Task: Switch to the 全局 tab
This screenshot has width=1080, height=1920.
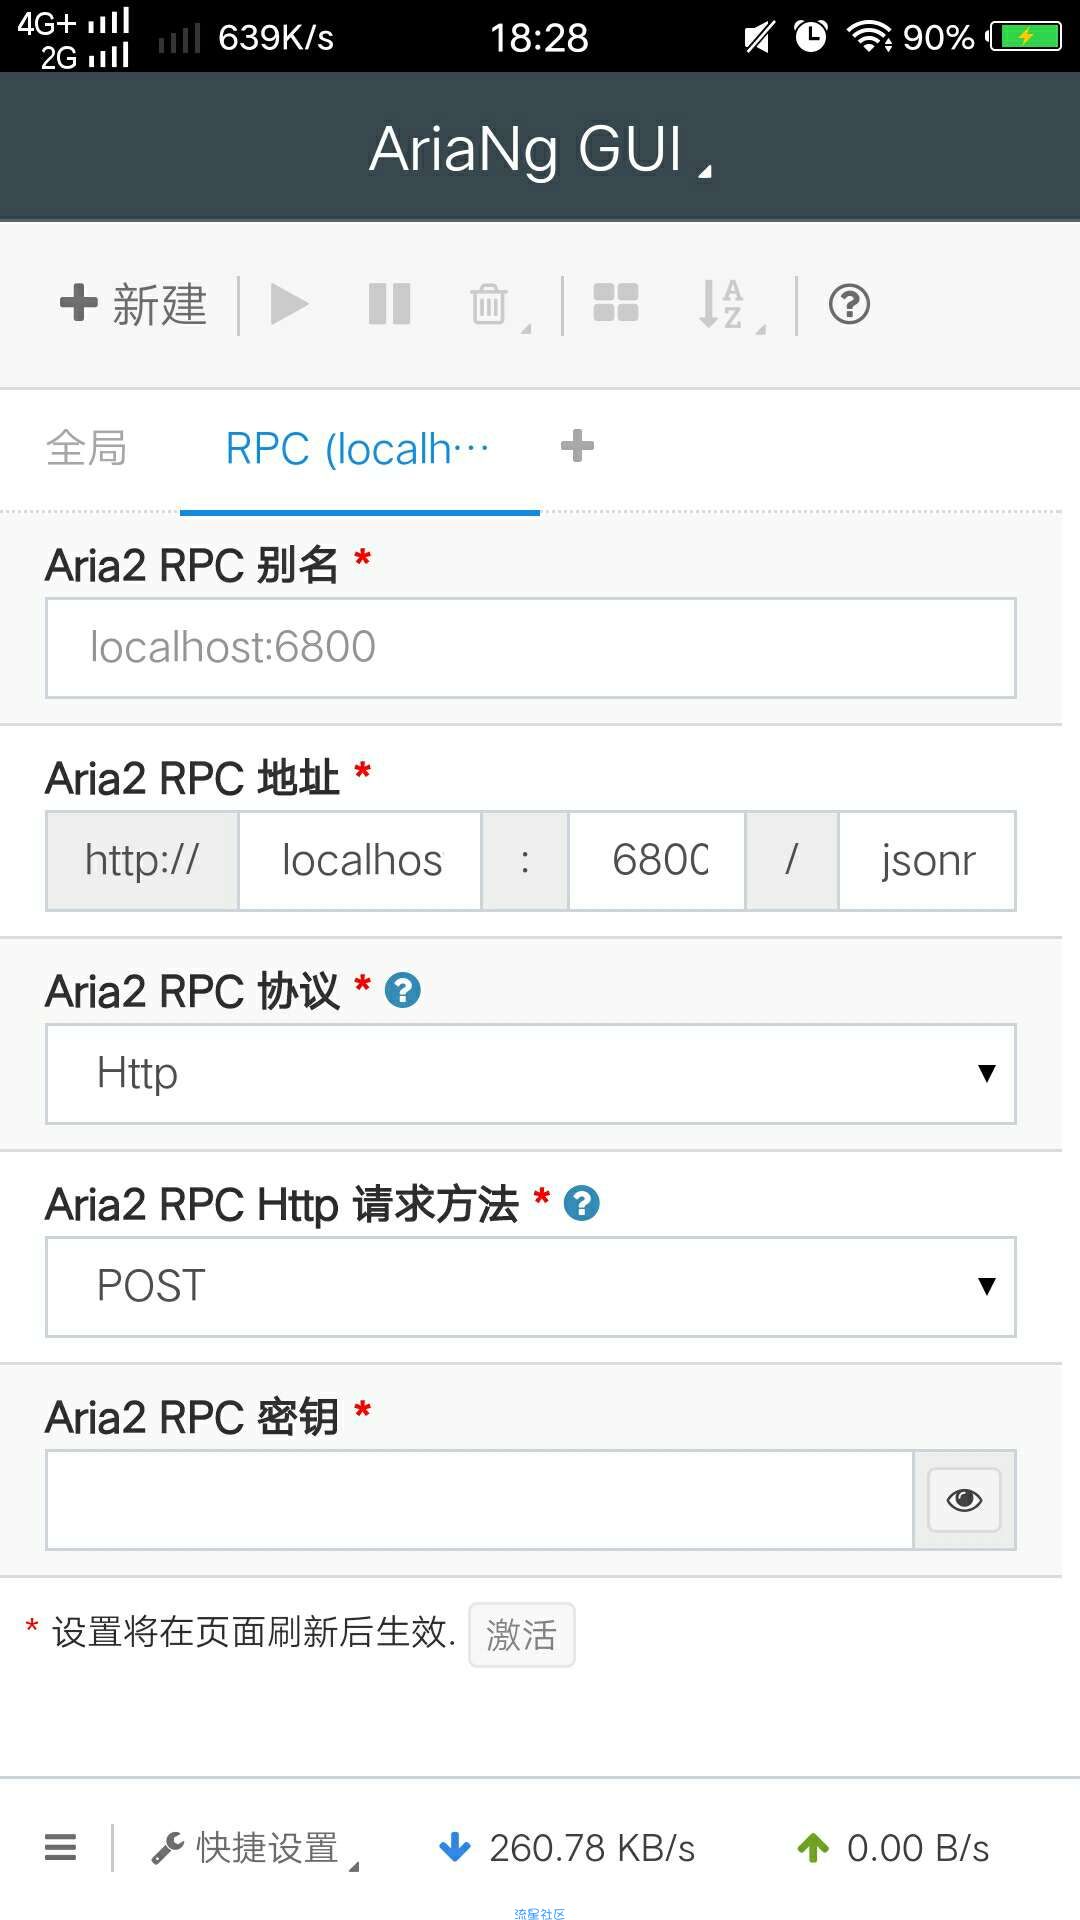Action: (87, 448)
